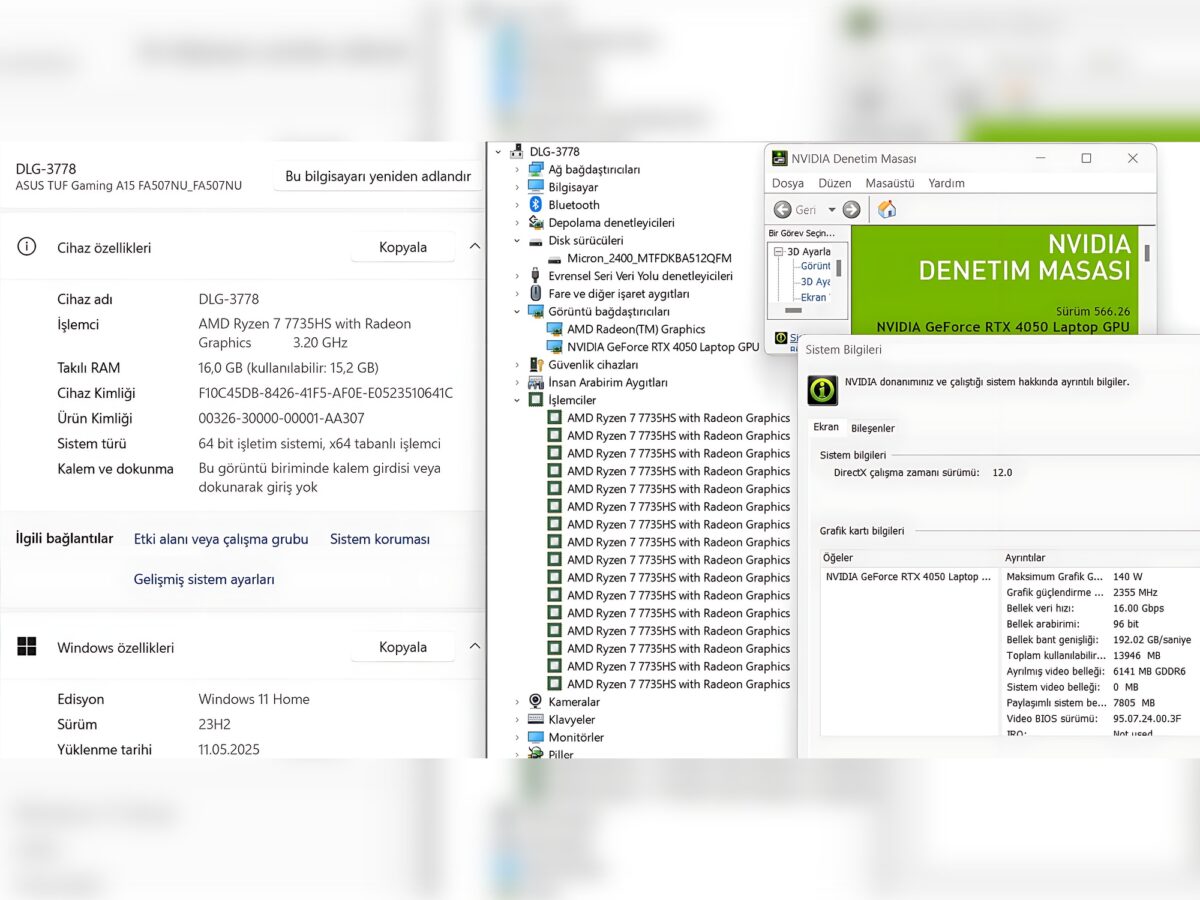Click the NVIDIA Control Panel back arrow
The width and height of the screenshot is (1200, 900).
tap(783, 210)
